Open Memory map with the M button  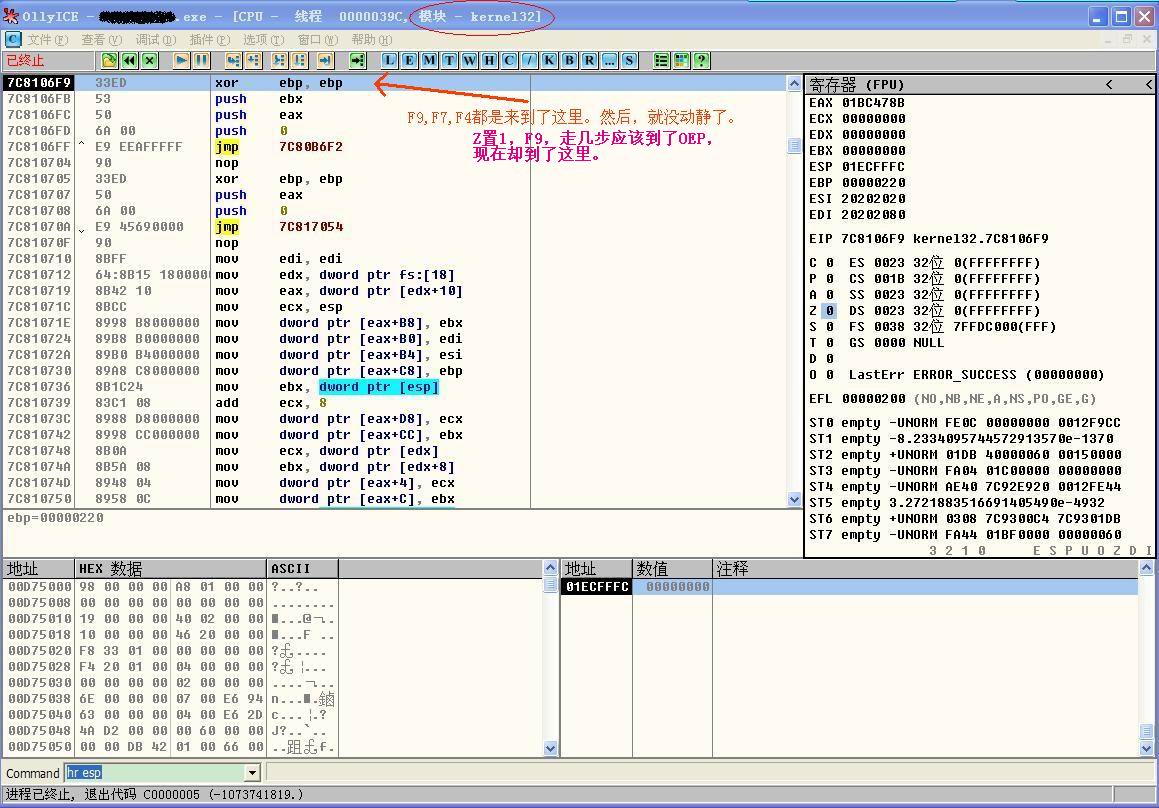tap(429, 60)
